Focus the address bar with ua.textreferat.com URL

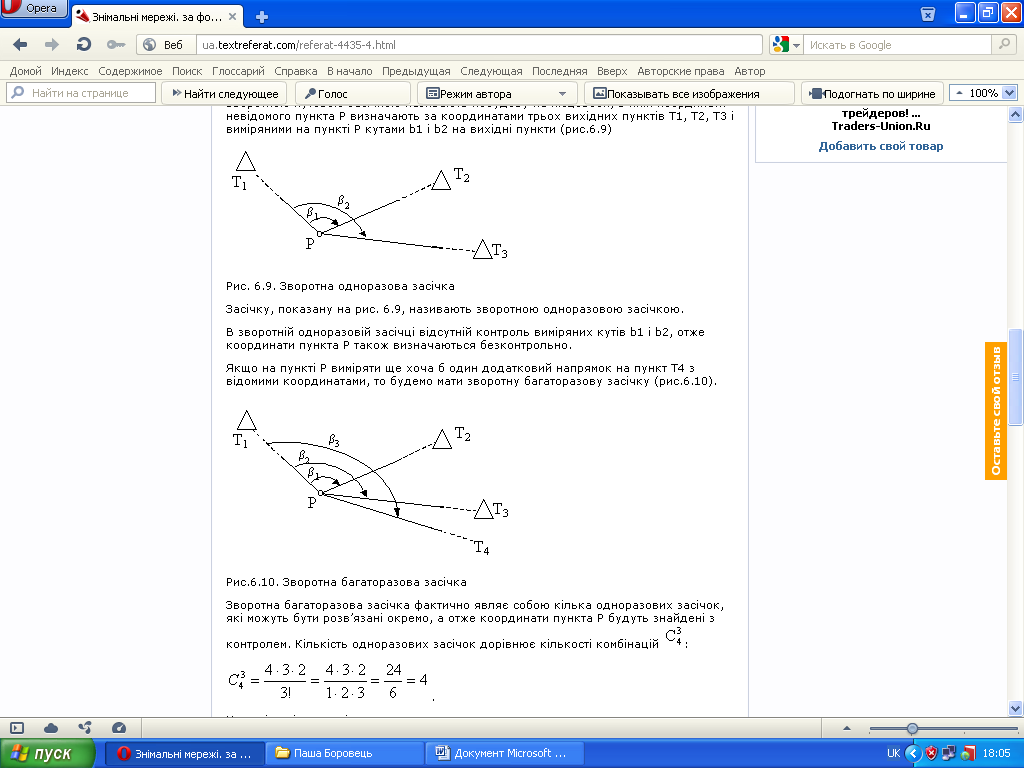[479, 45]
